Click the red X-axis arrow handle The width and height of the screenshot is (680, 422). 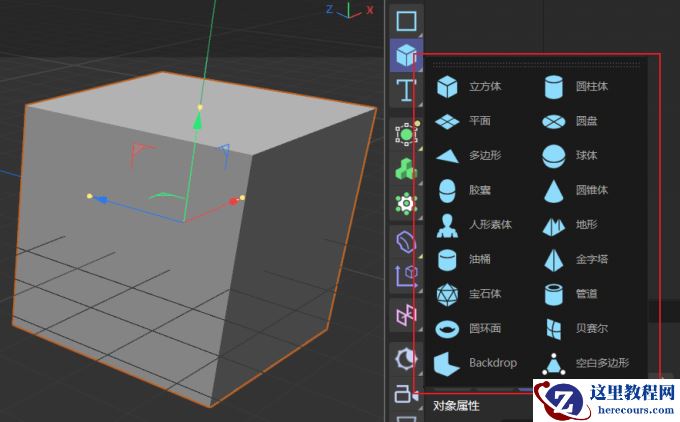pos(233,201)
